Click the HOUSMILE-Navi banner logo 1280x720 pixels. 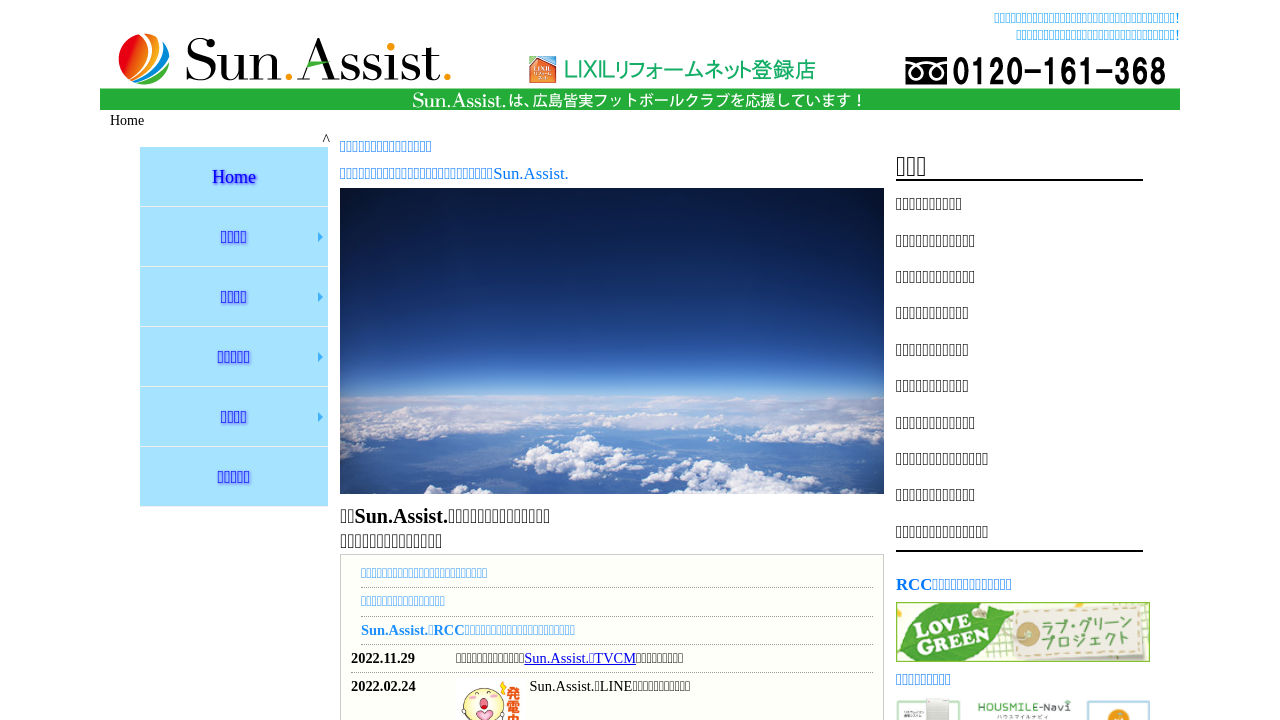[x=1023, y=709]
